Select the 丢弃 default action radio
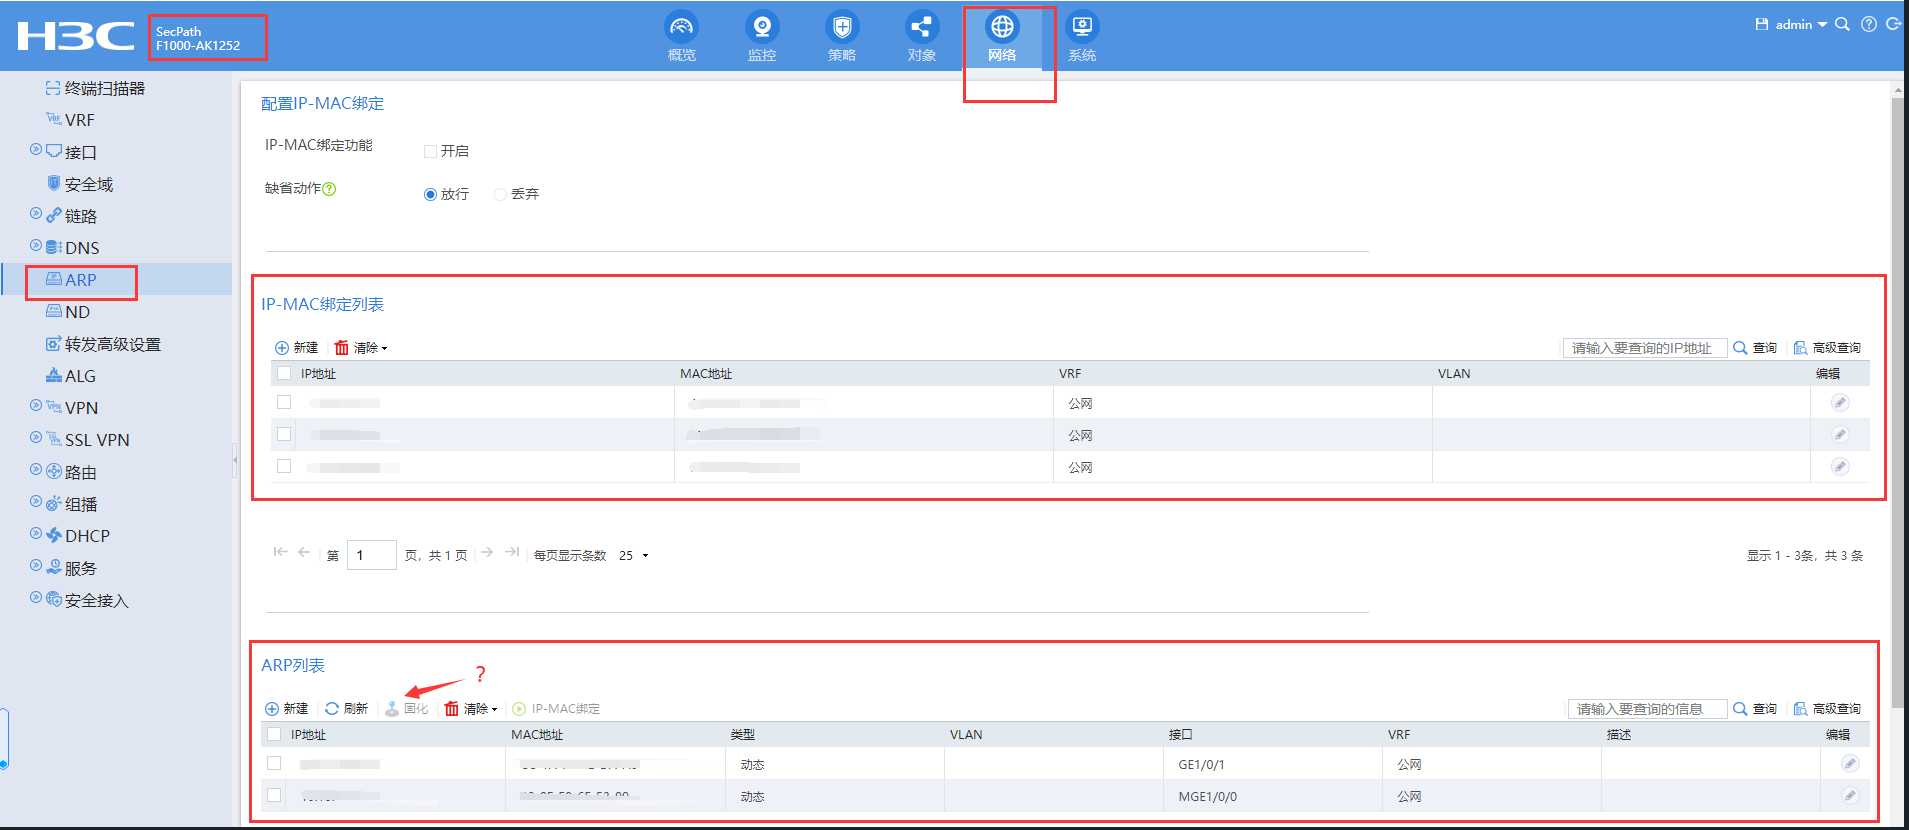The image size is (1909, 830). (500, 194)
